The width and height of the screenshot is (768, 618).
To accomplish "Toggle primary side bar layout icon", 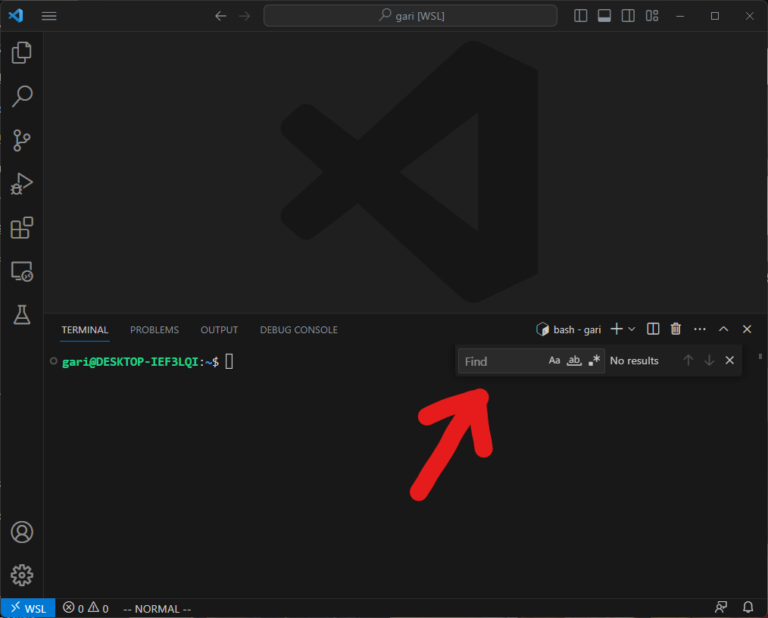I will [x=580, y=16].
